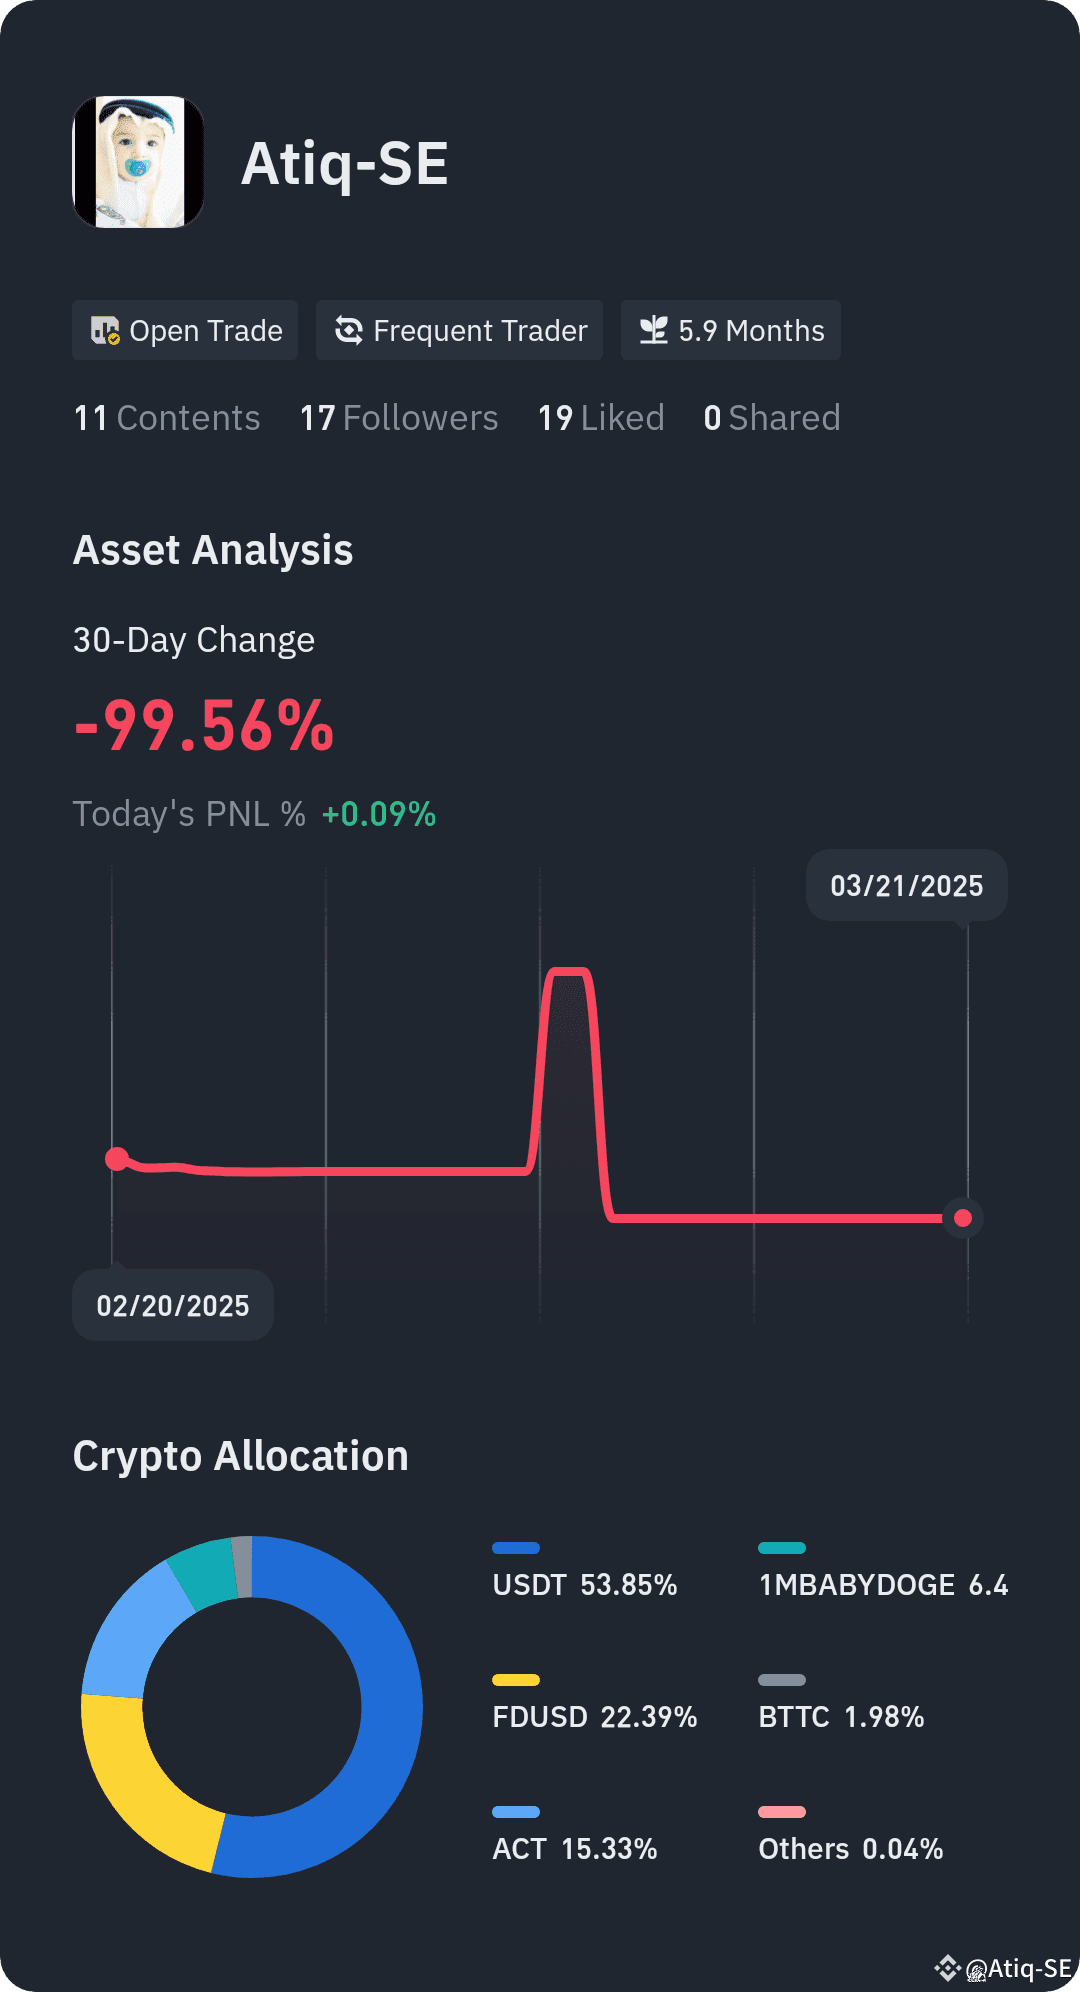
Task: Click the Others pink legend swatch
Action: point(782,1812)
